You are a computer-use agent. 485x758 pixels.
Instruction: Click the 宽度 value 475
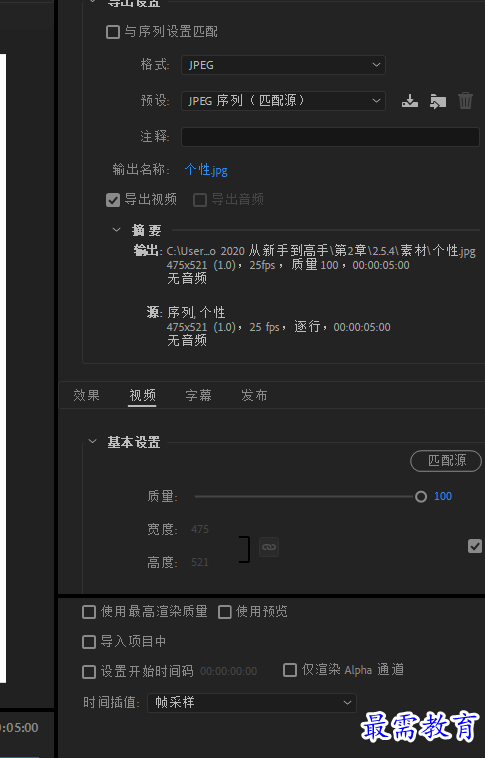200,529
